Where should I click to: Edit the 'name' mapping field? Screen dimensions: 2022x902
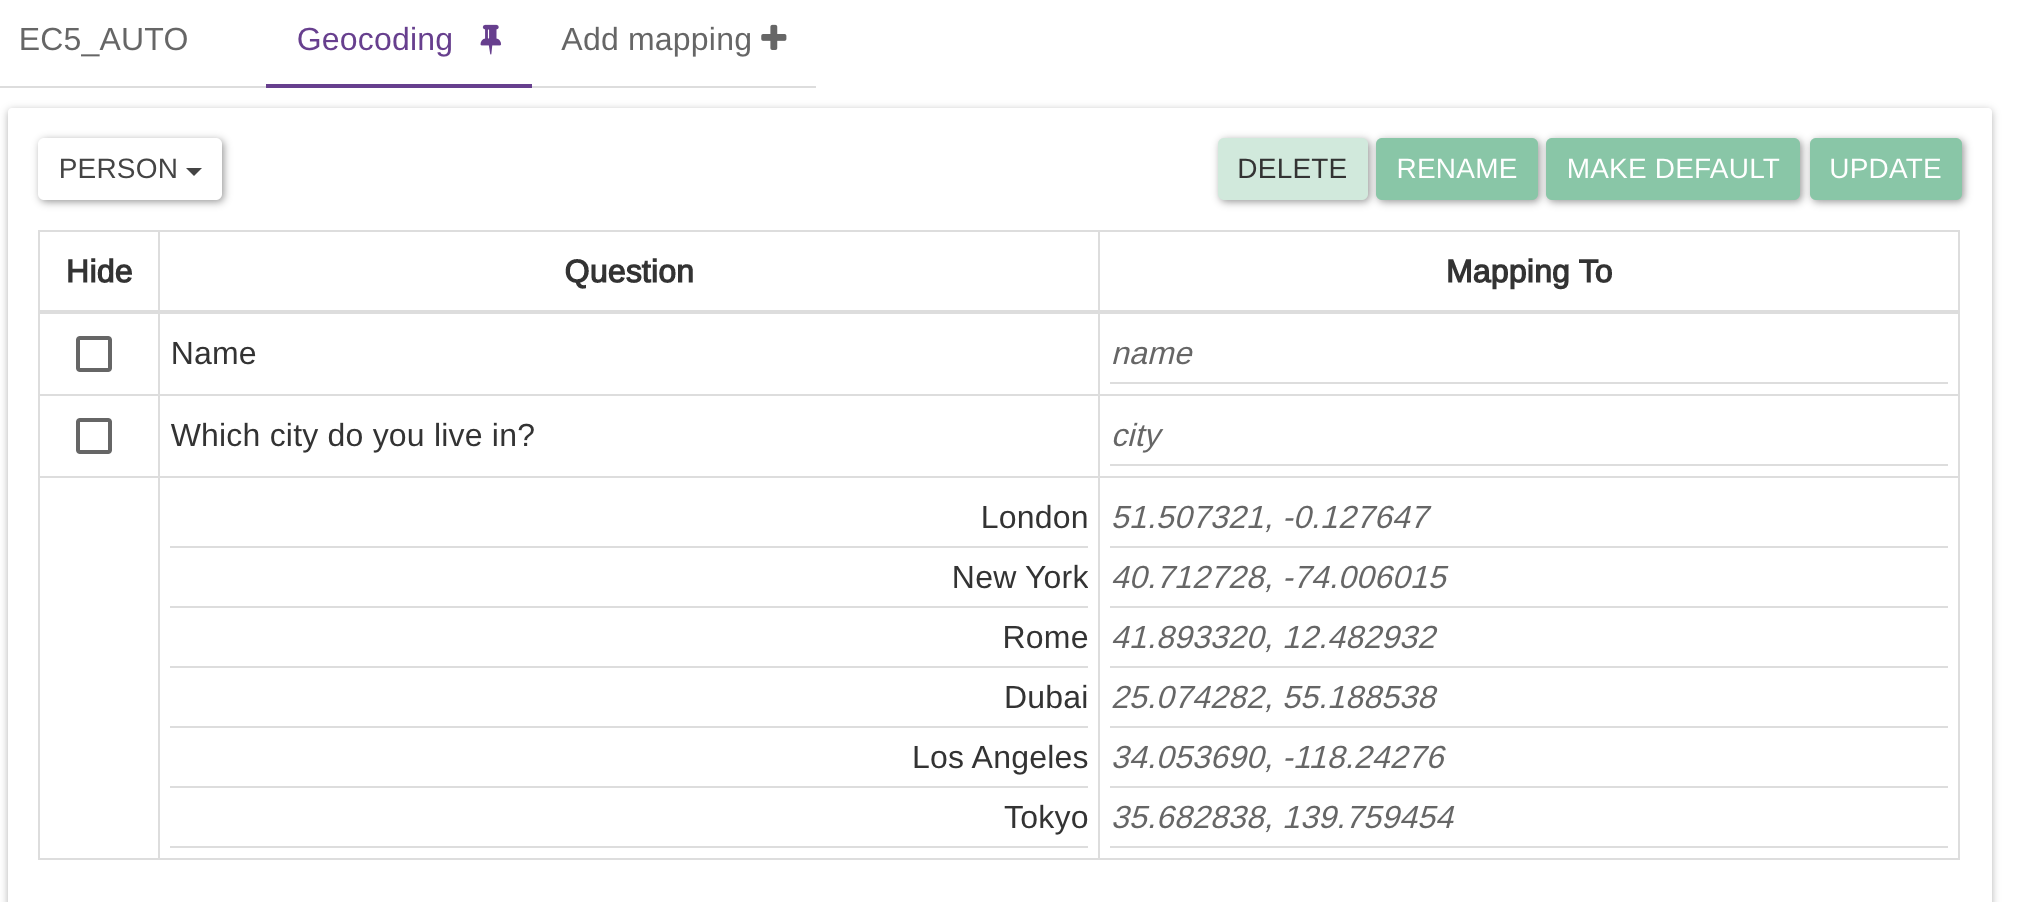coord(1528,354)
